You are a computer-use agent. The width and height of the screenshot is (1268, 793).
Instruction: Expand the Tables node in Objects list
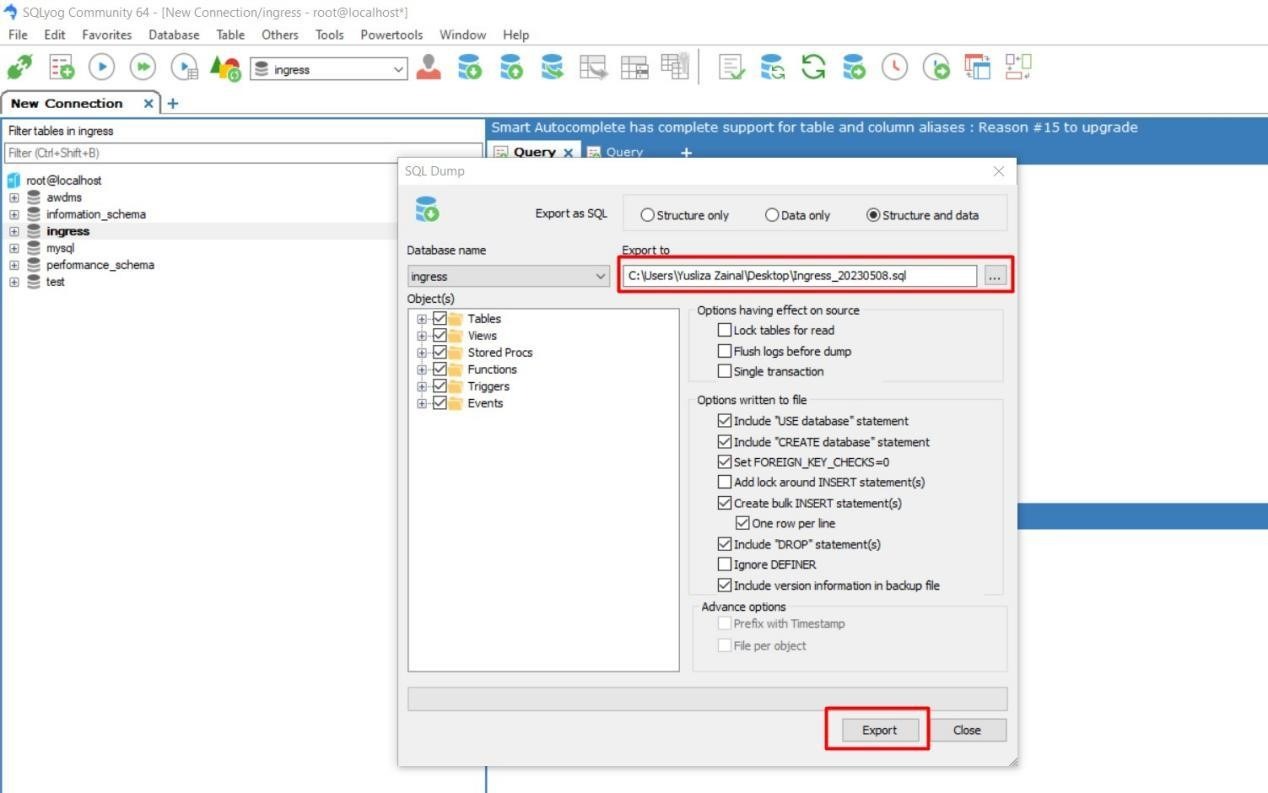click(421, 317)
